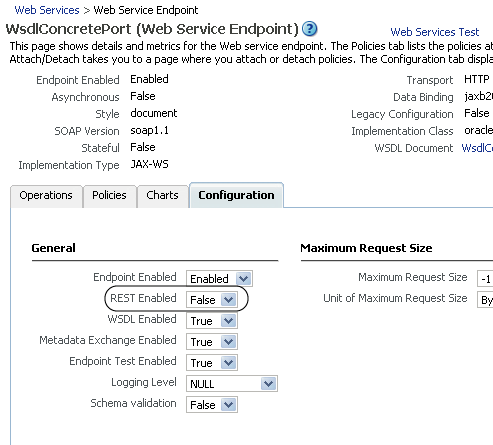Open Schema validation combo showing False
This screenshot has height=445, width=493.
[212, 405]
